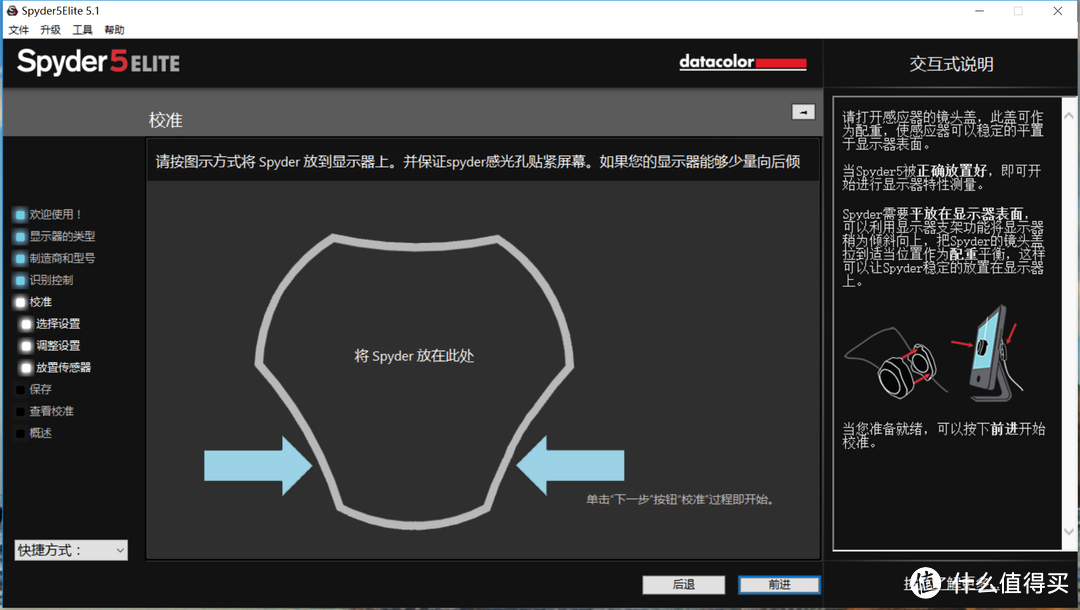This screenshot has width=1080, height=610.
Task: Click the 后退 button
Action: pyautogui.click(x=683, y=585)
